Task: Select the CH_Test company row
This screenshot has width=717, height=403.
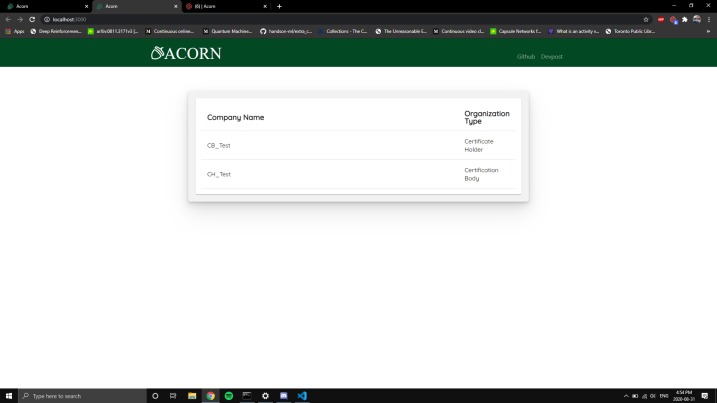Action: click(358, 174)
